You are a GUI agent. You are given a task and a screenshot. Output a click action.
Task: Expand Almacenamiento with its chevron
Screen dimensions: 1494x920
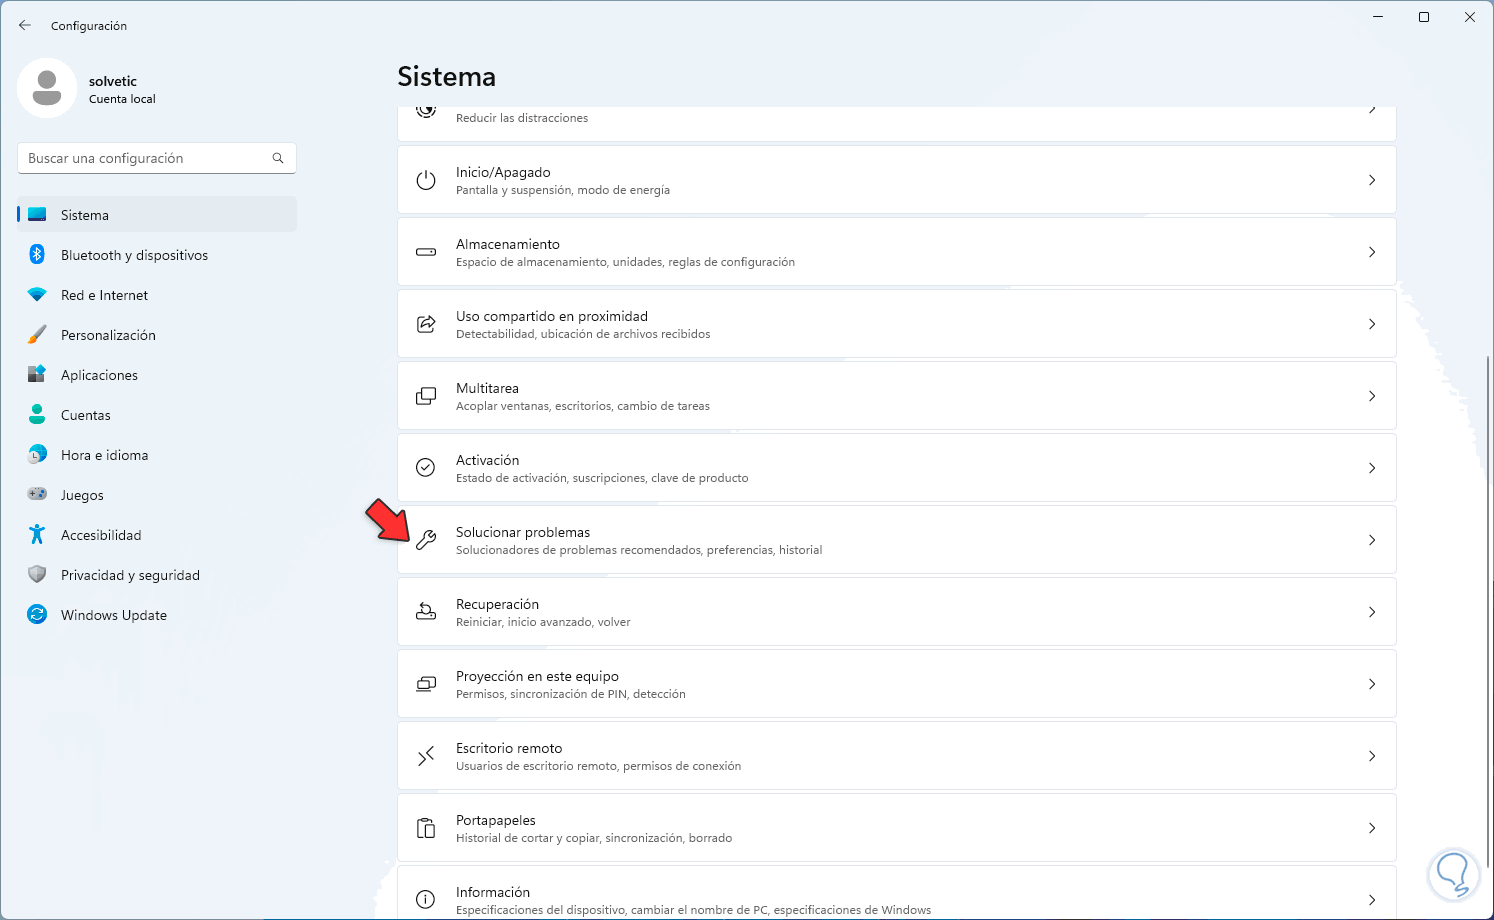click(x=1372, y=252)
